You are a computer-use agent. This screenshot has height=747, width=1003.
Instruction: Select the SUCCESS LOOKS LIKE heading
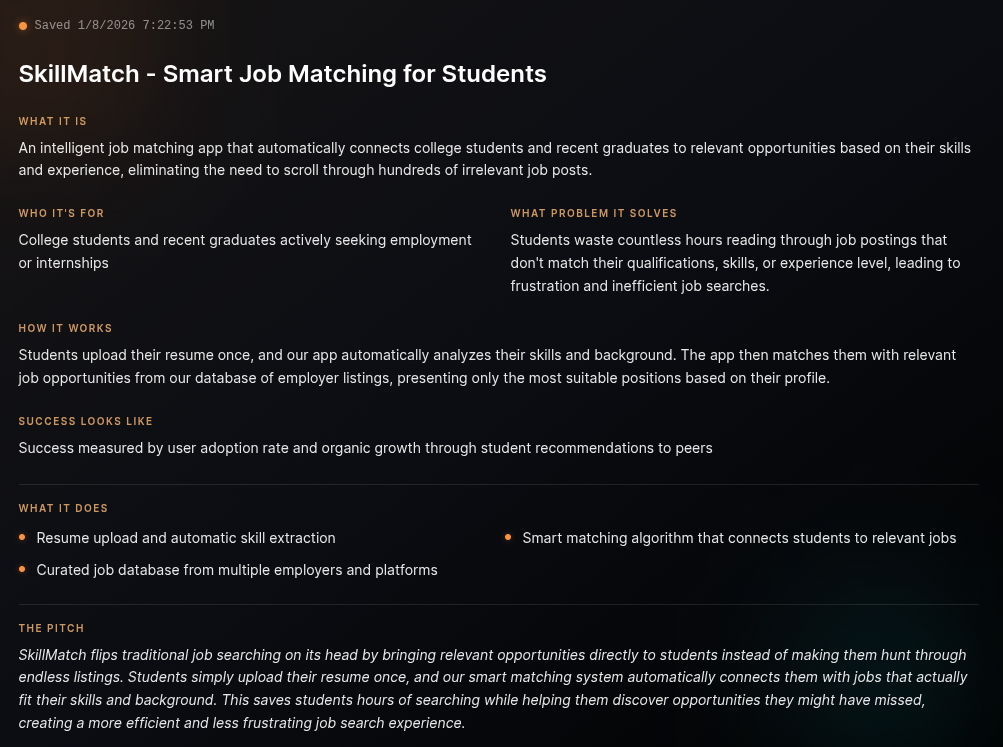click(86, 422)
